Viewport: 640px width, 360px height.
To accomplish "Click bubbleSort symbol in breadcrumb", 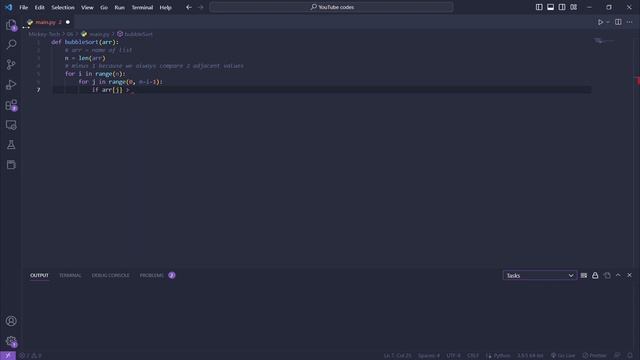I will pyautogui.click(x=135, y=34).
